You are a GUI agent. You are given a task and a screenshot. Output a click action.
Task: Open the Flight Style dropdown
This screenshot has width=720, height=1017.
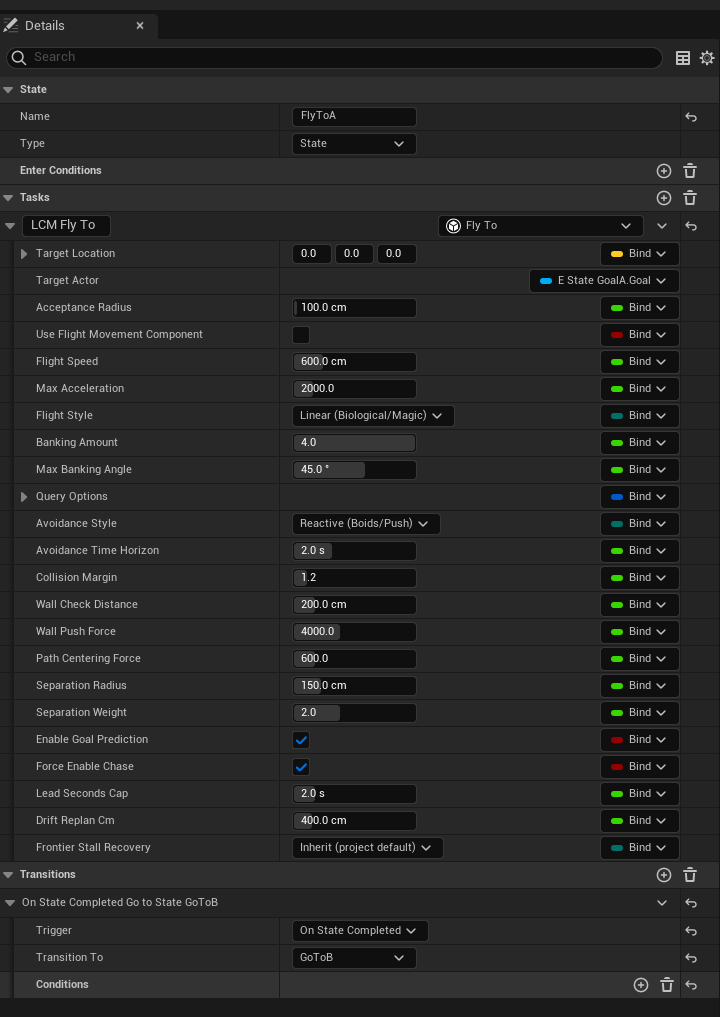tap(373, 415)
